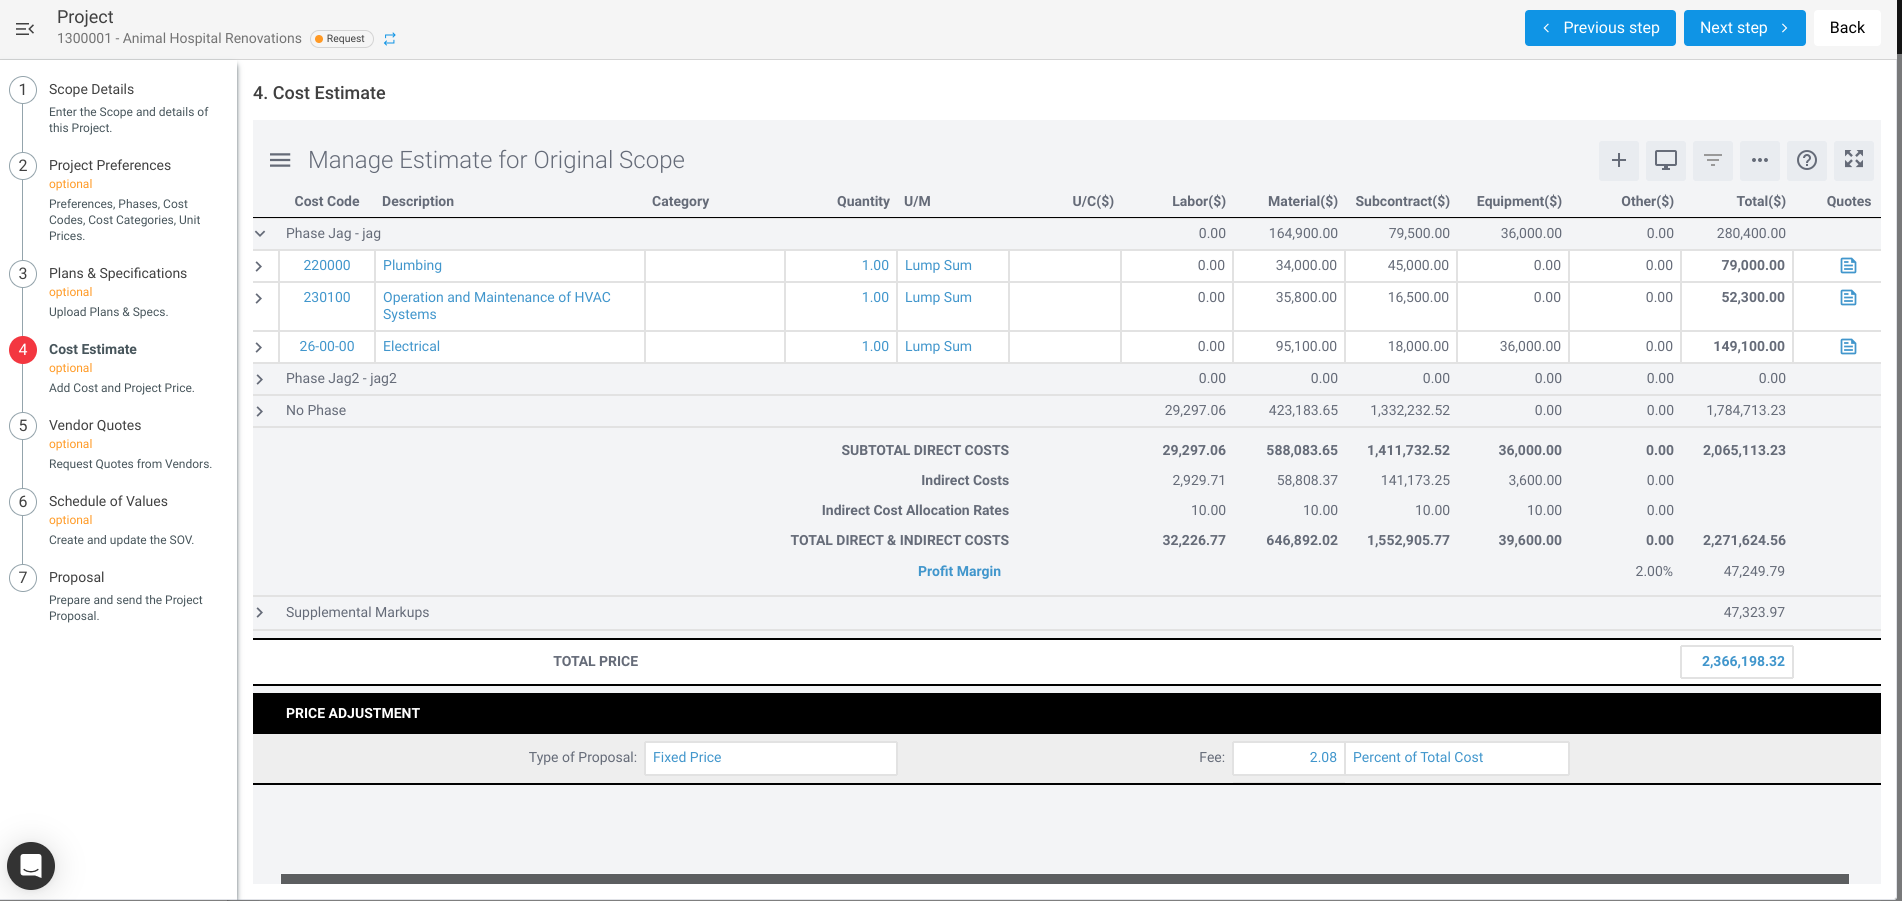This screenshot has width=1902, height=901.
Task: Click the Profit Margin link
Action: coord(959,571)
